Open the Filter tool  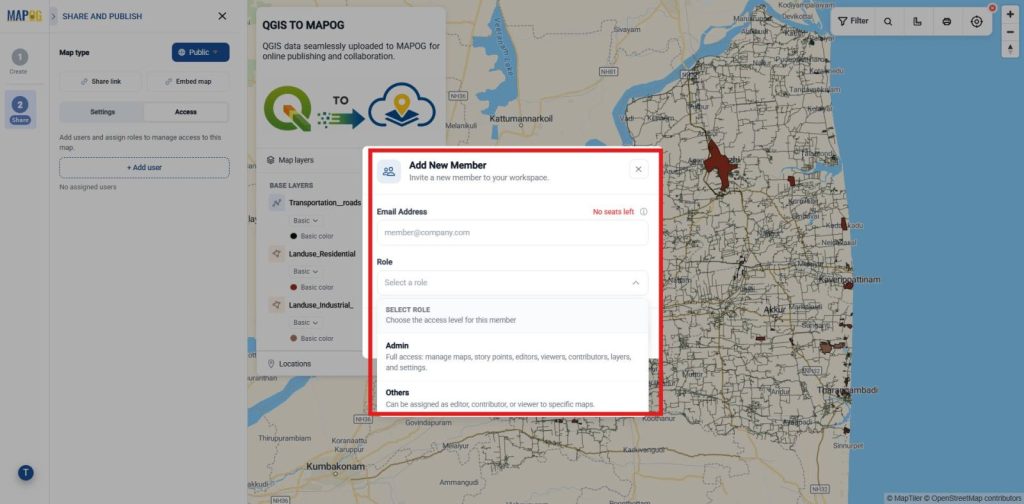click(853, 21)
